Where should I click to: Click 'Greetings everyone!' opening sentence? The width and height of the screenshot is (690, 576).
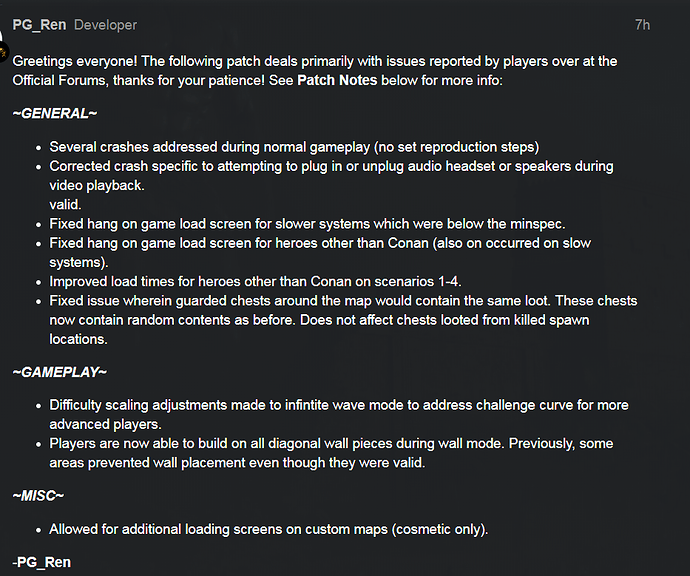(75, 61)
